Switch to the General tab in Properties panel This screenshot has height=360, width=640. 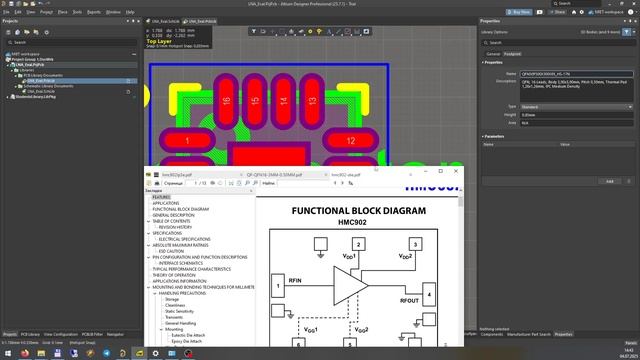(x=493, y=54)
